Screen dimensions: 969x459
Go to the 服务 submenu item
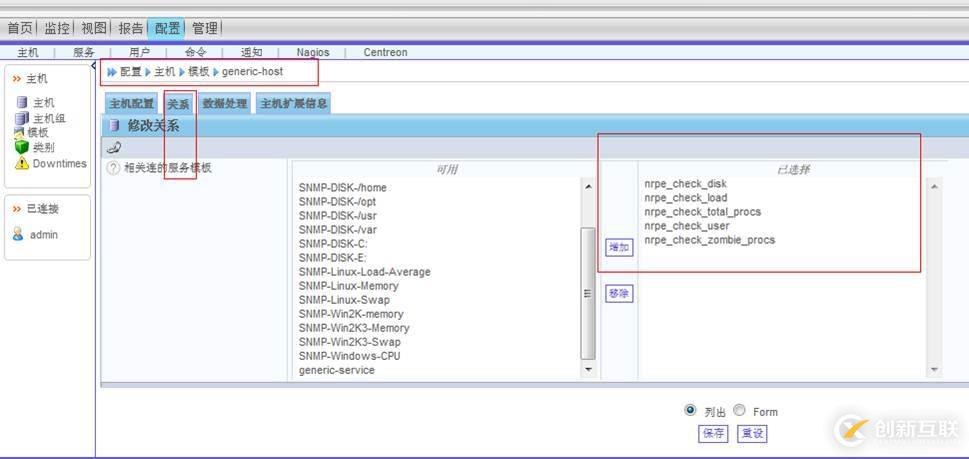point(83,53)
